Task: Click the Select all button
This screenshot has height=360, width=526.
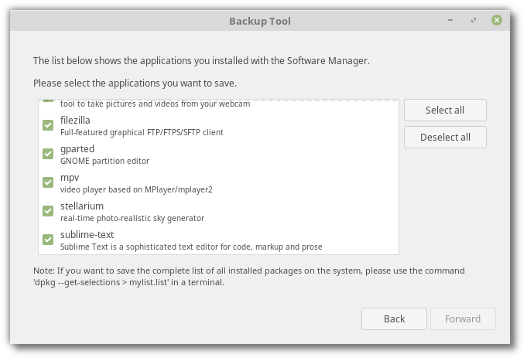Action: (x=445, y=110)
